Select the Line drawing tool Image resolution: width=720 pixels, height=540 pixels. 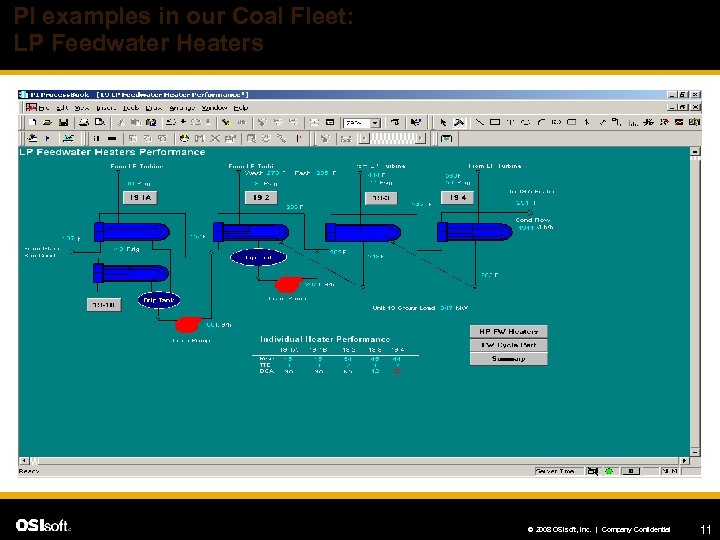[479, 122]
